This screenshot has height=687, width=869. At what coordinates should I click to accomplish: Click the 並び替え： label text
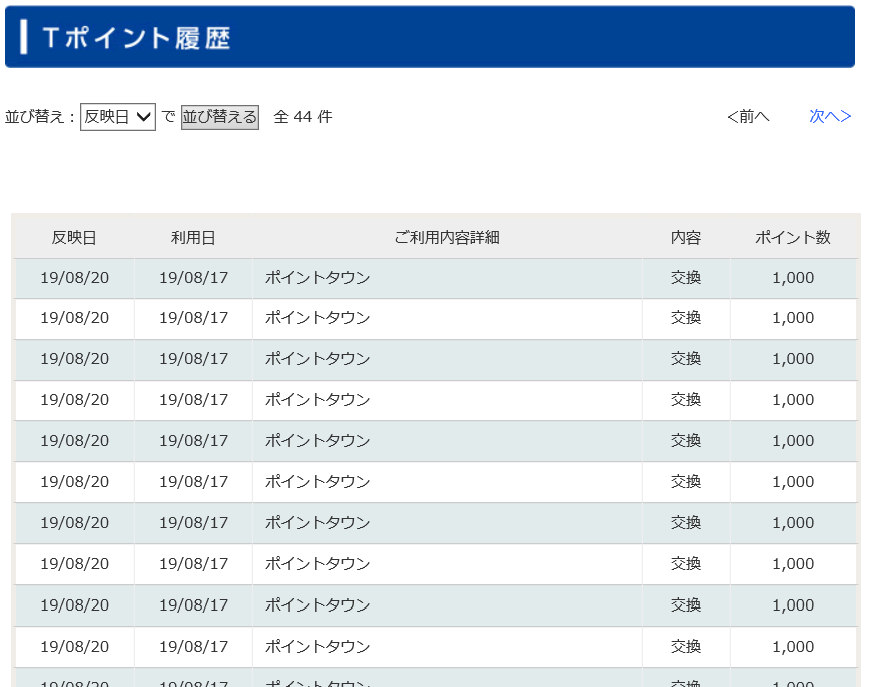point(40,117)
